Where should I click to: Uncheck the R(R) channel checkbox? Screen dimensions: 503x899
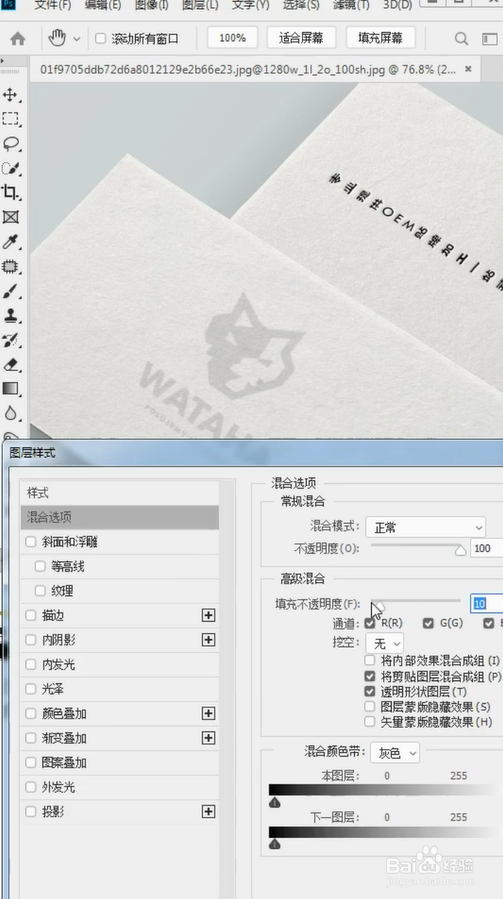coord(370,623)
